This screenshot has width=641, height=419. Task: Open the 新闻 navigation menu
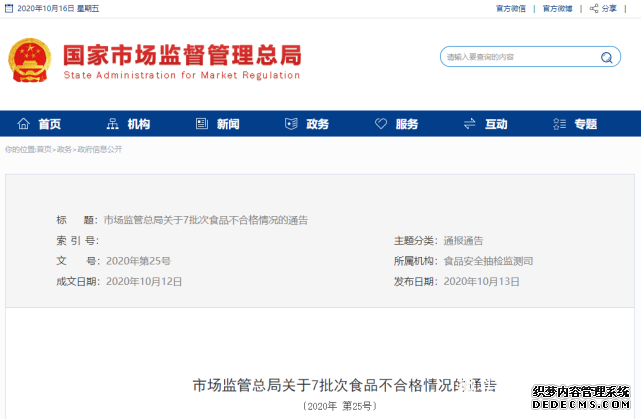pos(228,124)
